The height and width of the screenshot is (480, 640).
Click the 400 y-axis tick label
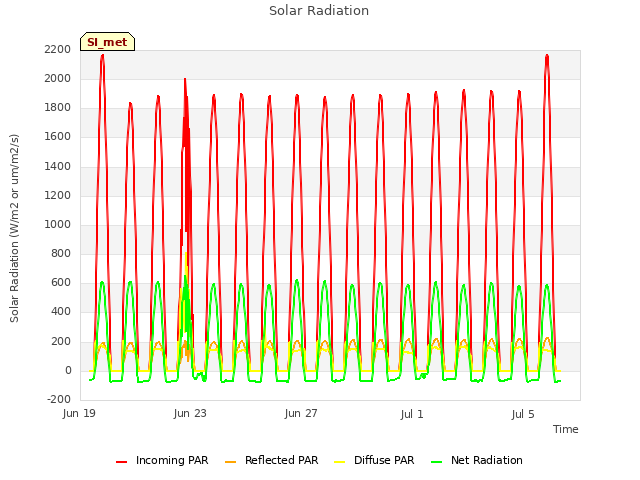coord(61,312)
